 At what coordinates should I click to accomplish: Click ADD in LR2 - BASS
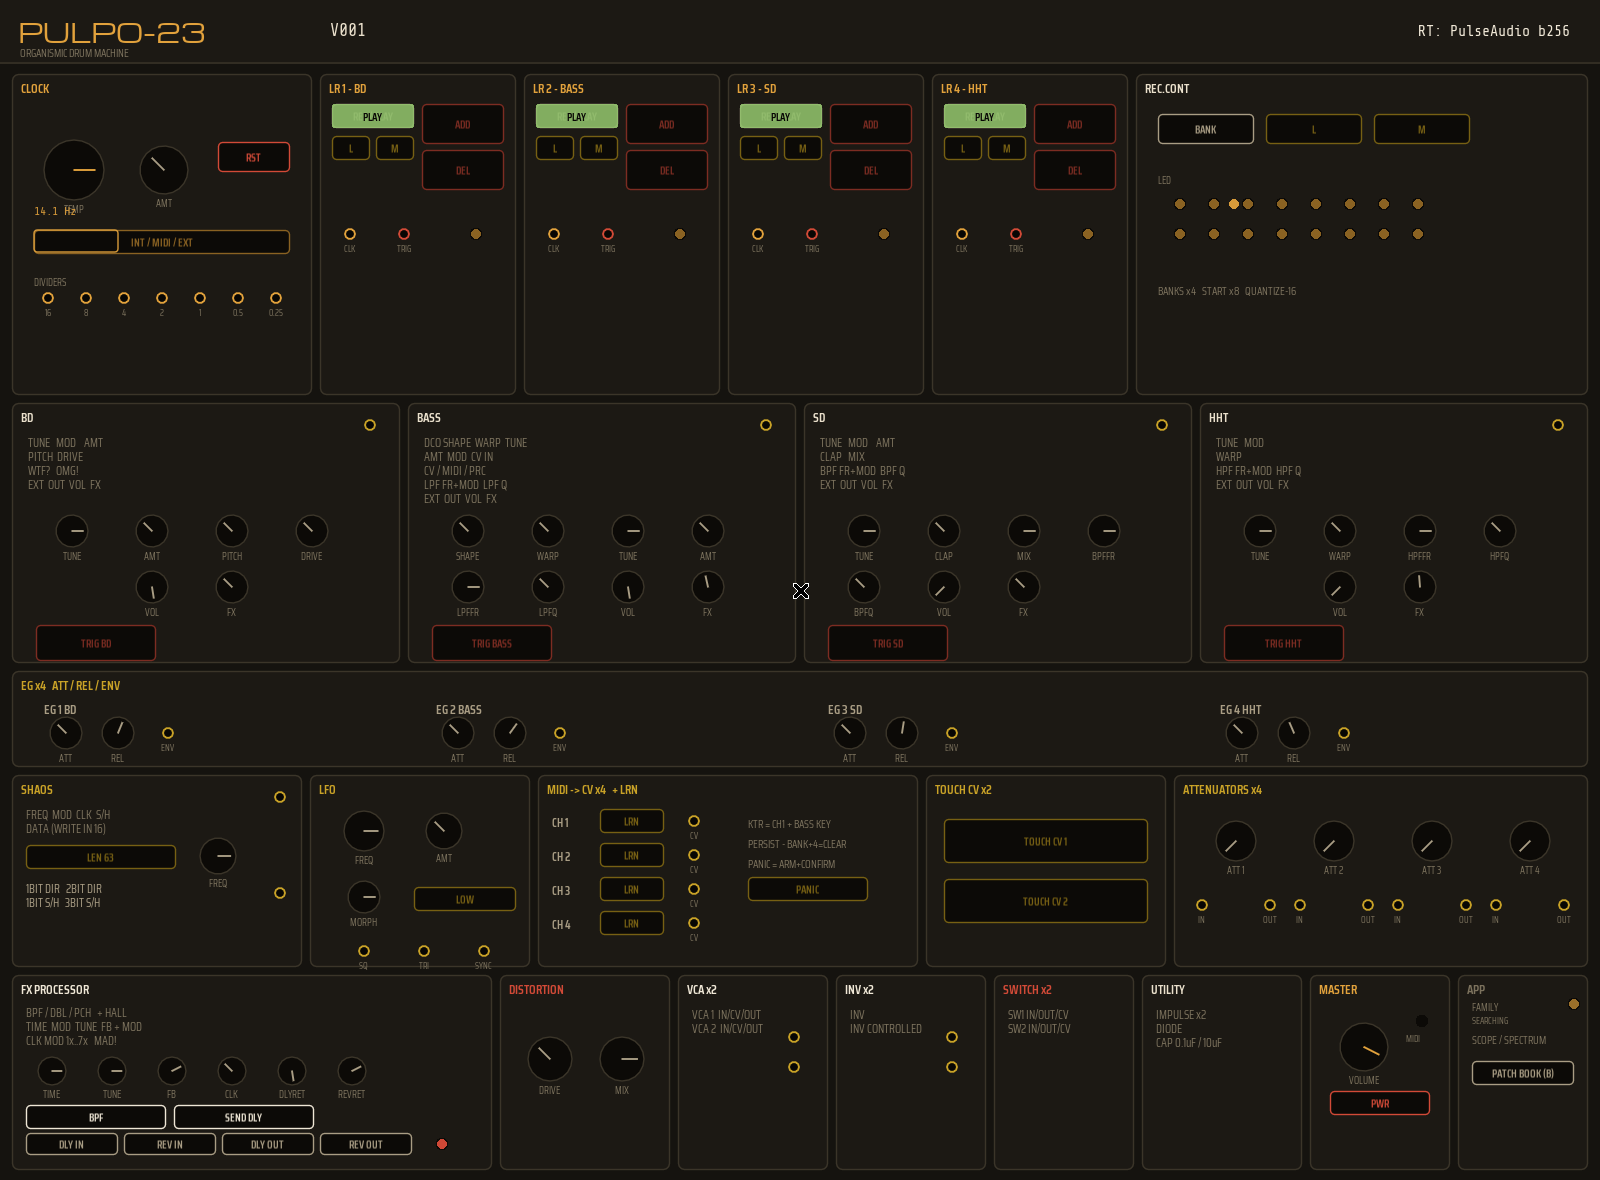tap(667, 124)
